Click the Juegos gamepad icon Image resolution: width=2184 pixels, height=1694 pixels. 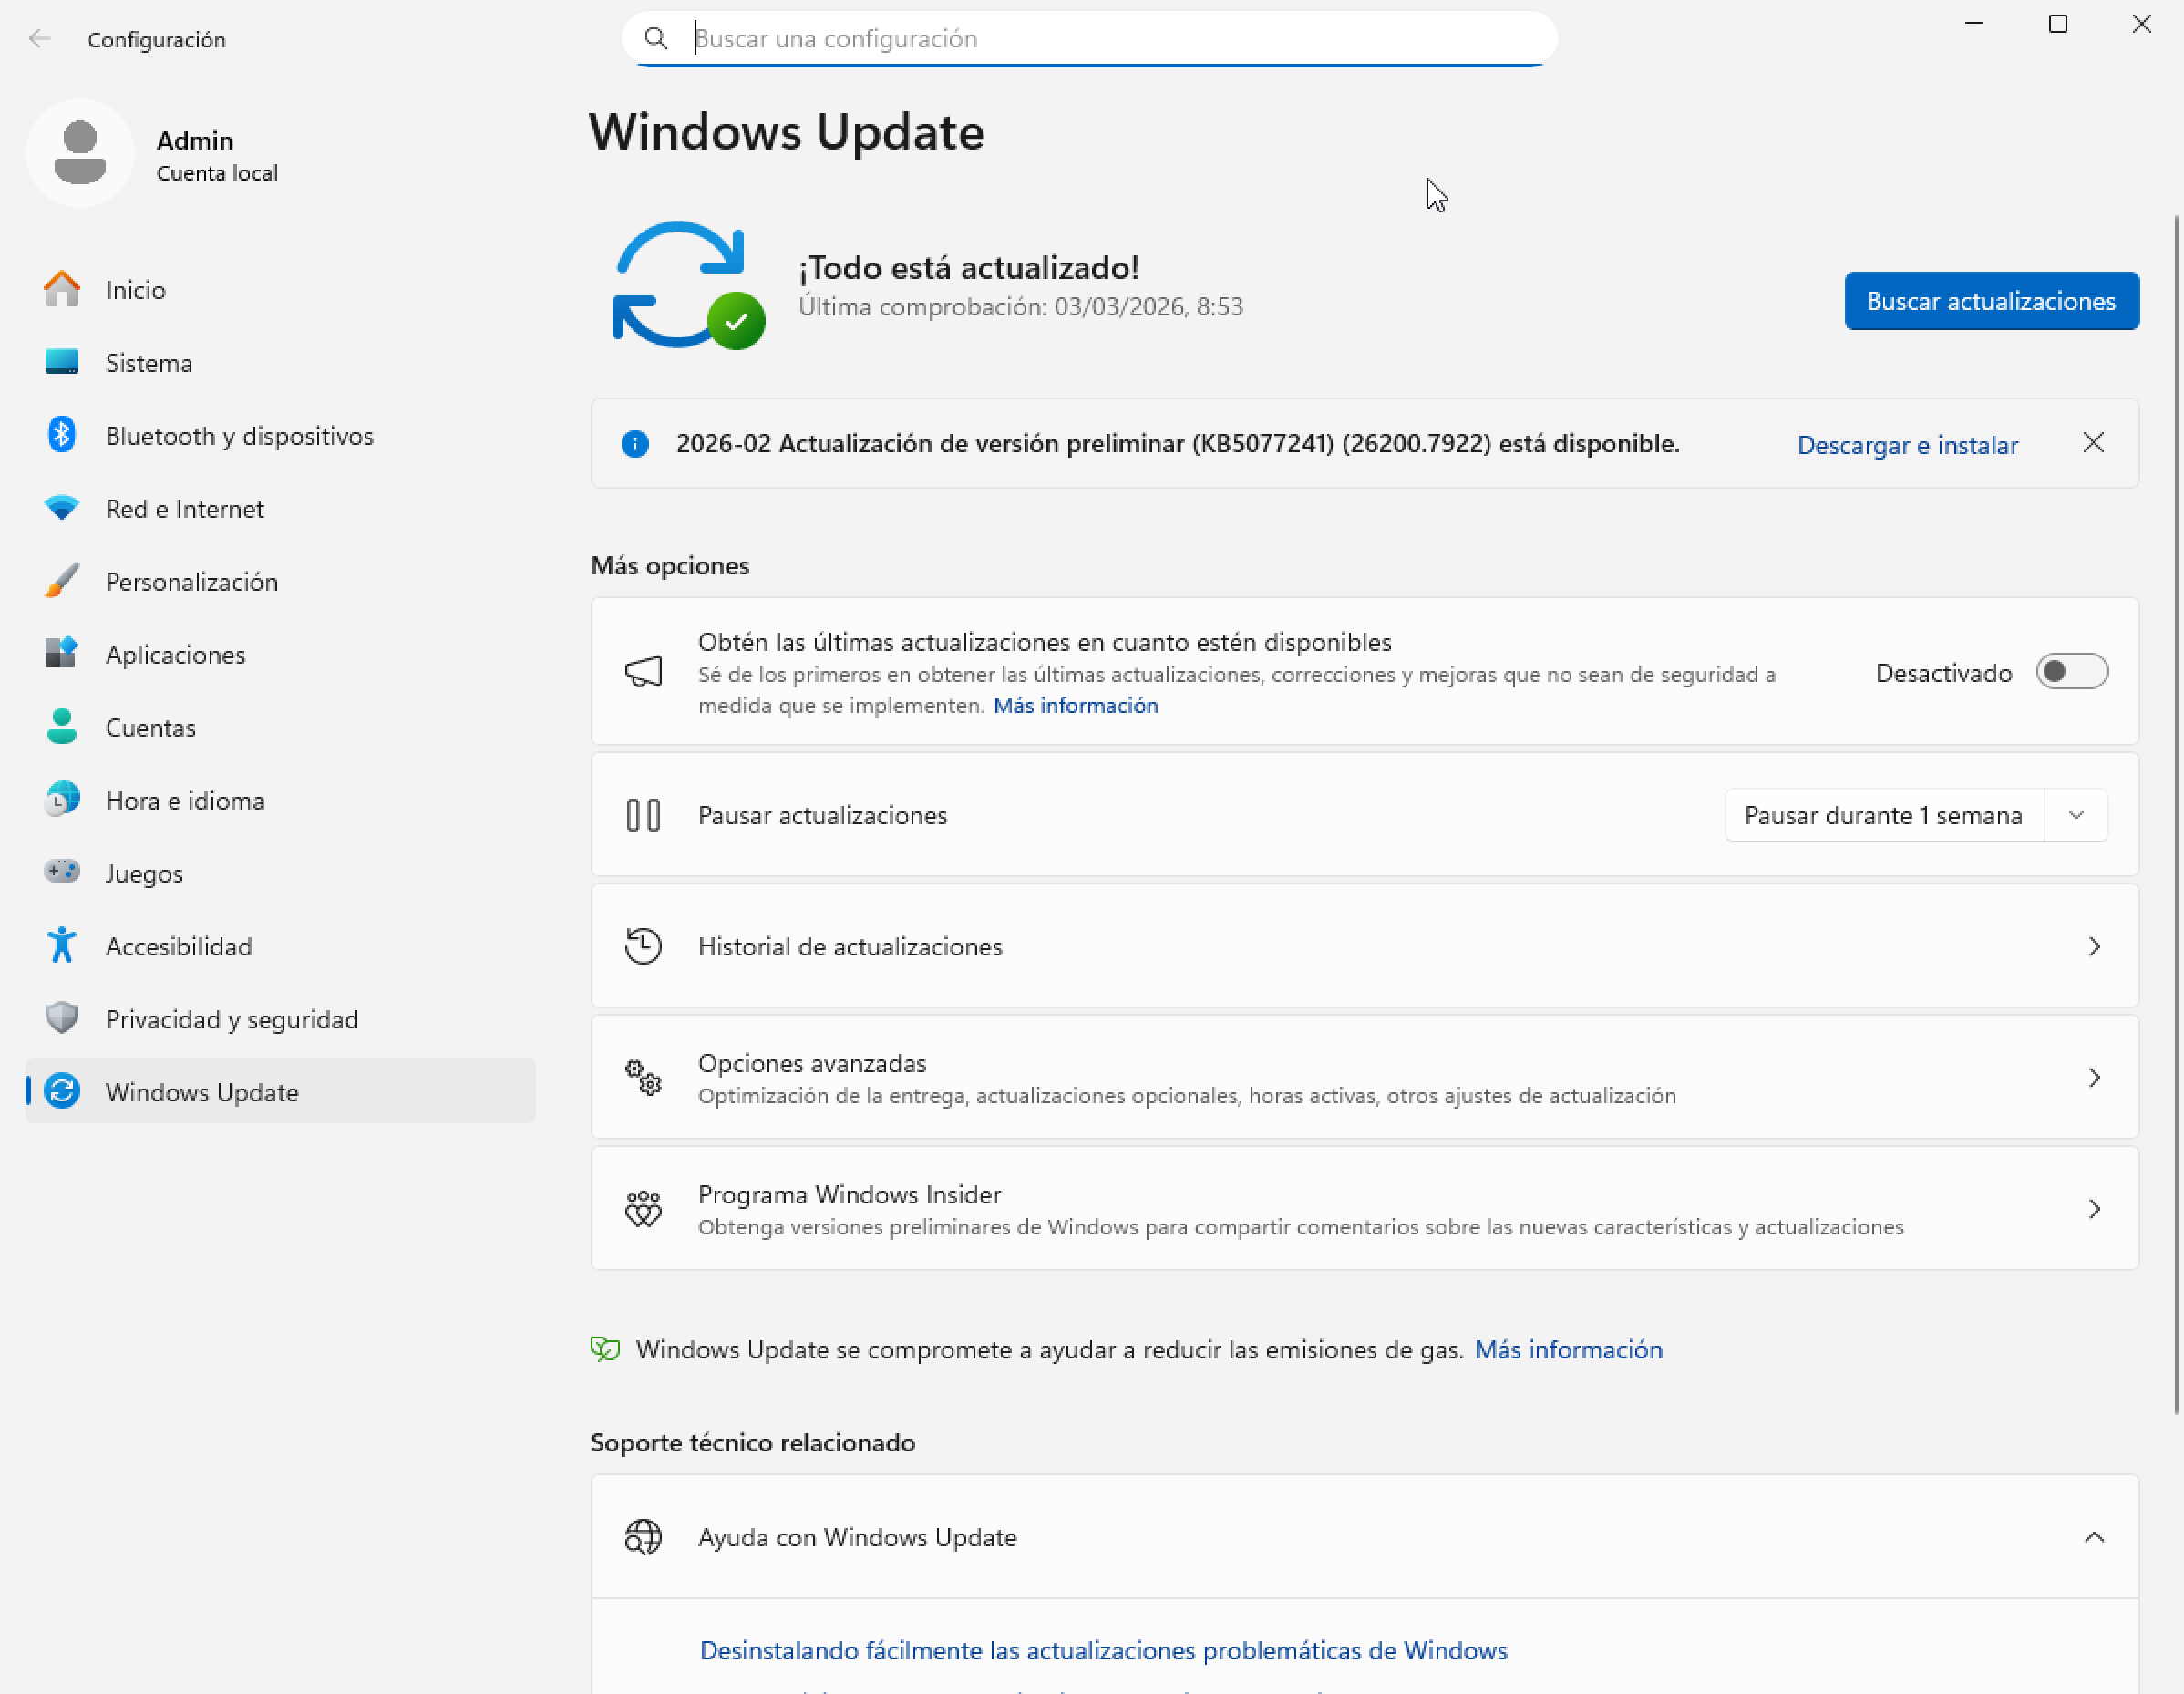(x=62, y=872)
